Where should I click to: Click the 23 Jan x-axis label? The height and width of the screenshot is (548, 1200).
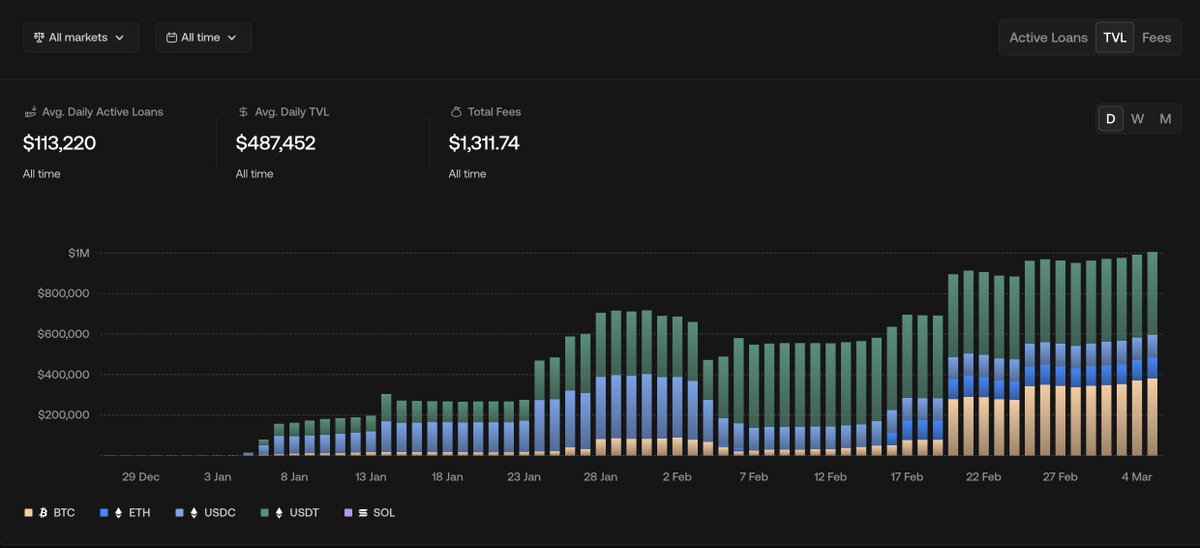click(x=524, y=477)
